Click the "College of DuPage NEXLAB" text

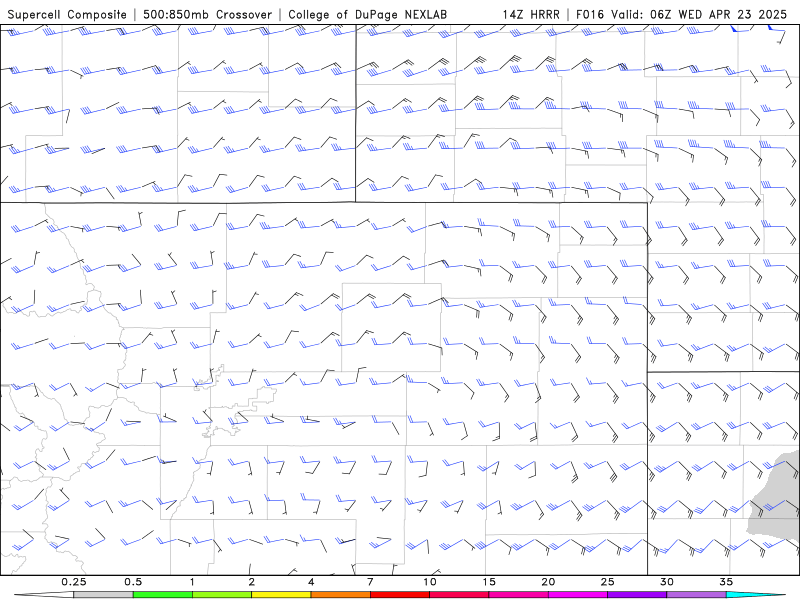pyautogui.click(x=367, y=14)
